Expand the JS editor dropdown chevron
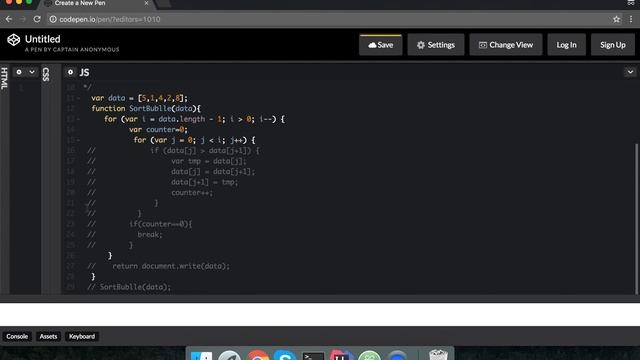 tap(630, 72)
